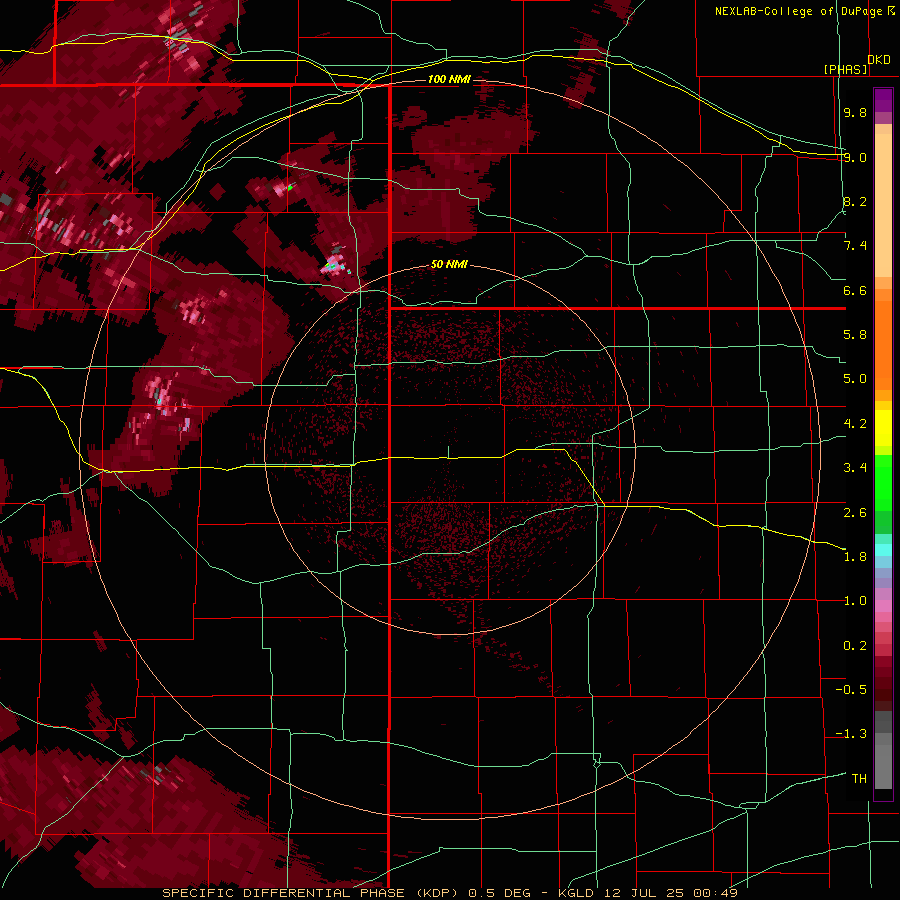The image size is (900, 900).
Task: Click the 1.0 value on the scale
Action: click(x=855, y=601)
